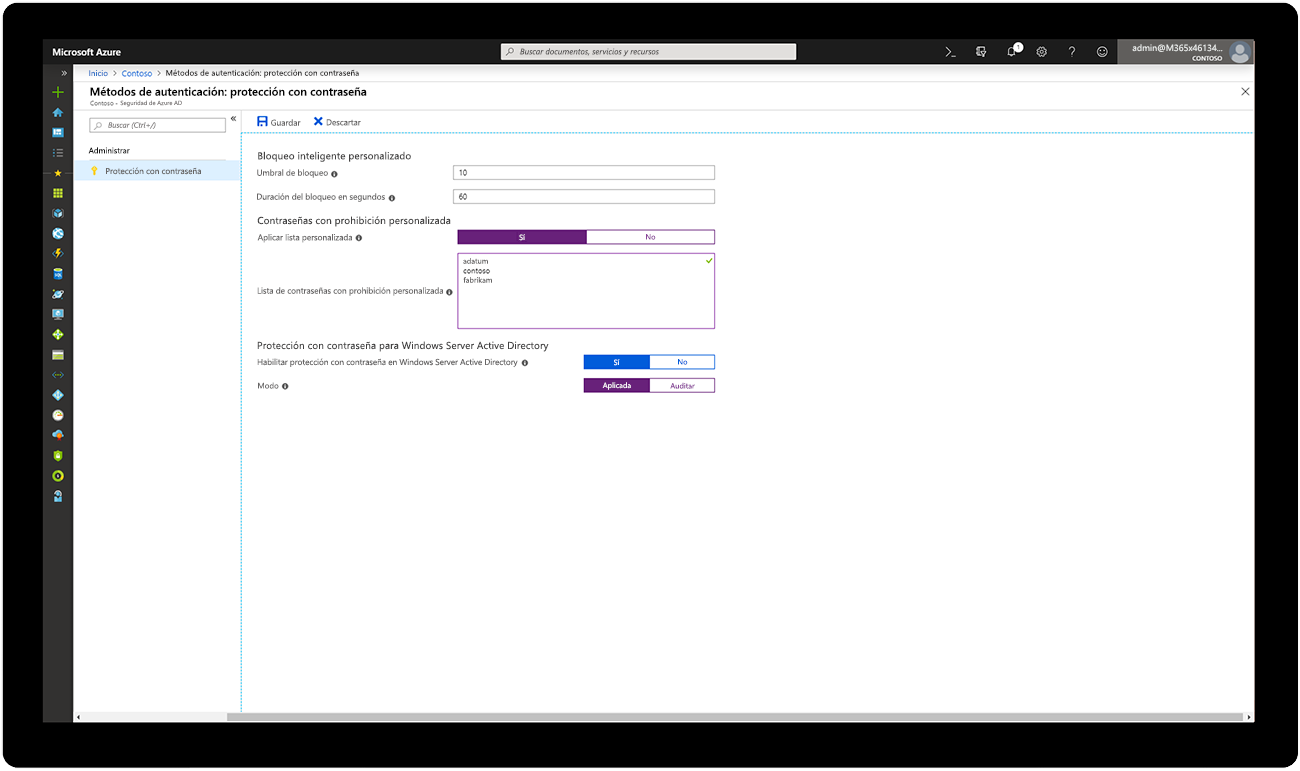Open the All services list icon
1300x771 pixels.
coord(58,152)
